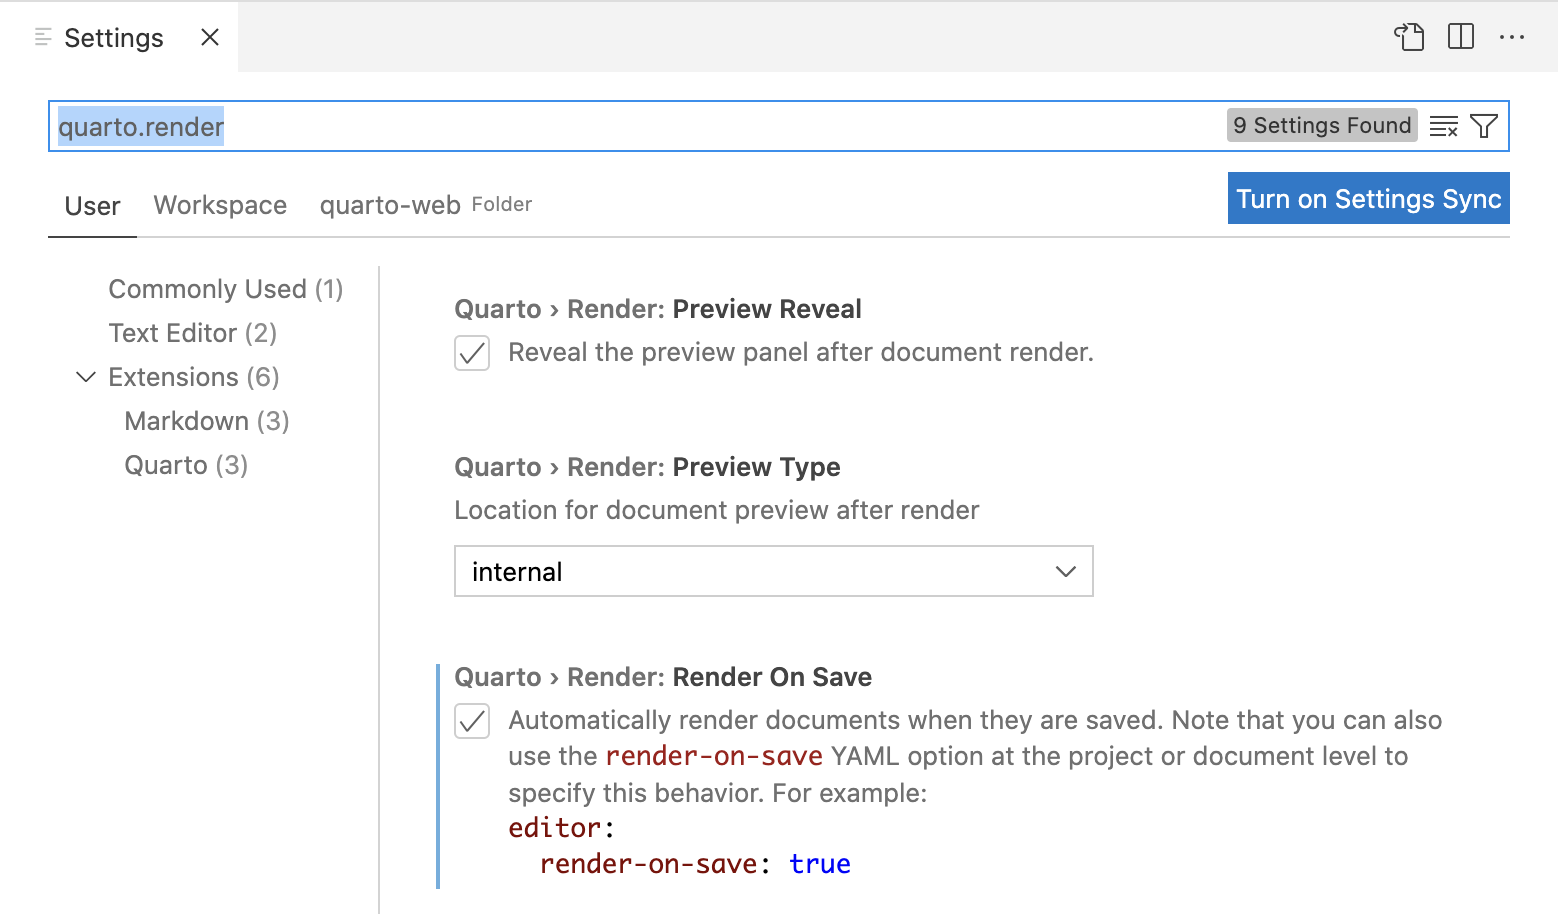Disable the Render On Save checkbox
The width and height of the screenshot is (1558, 914).
pyautogui.click(x=472, y=721)
